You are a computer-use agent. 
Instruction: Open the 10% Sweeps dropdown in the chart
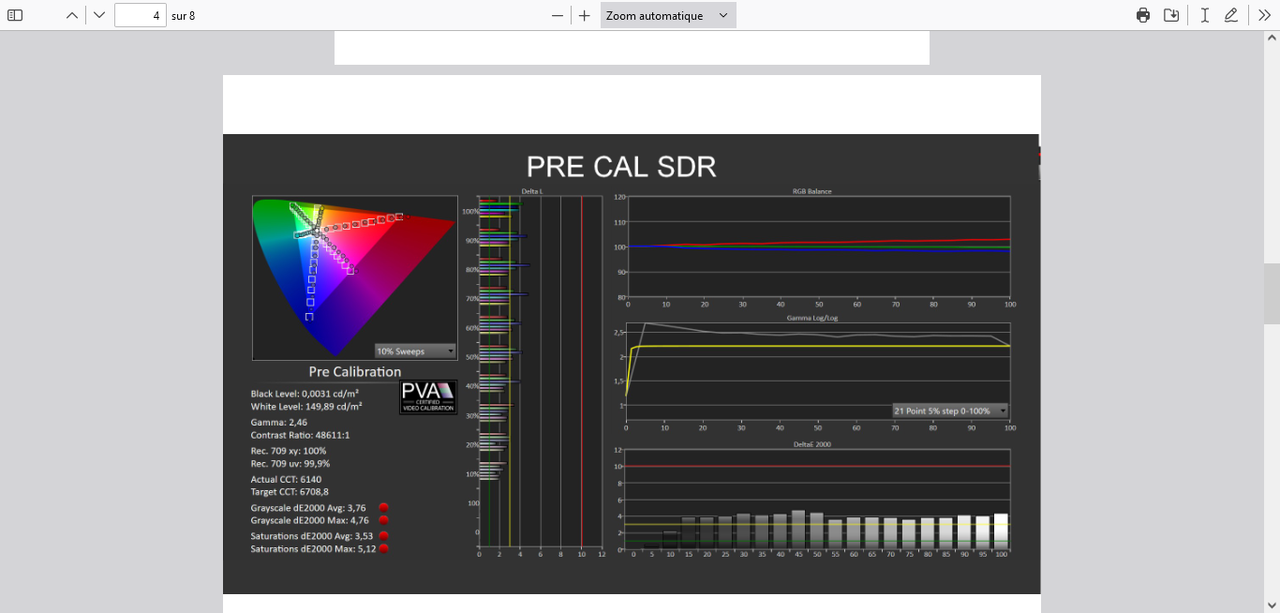pos(415,351)
